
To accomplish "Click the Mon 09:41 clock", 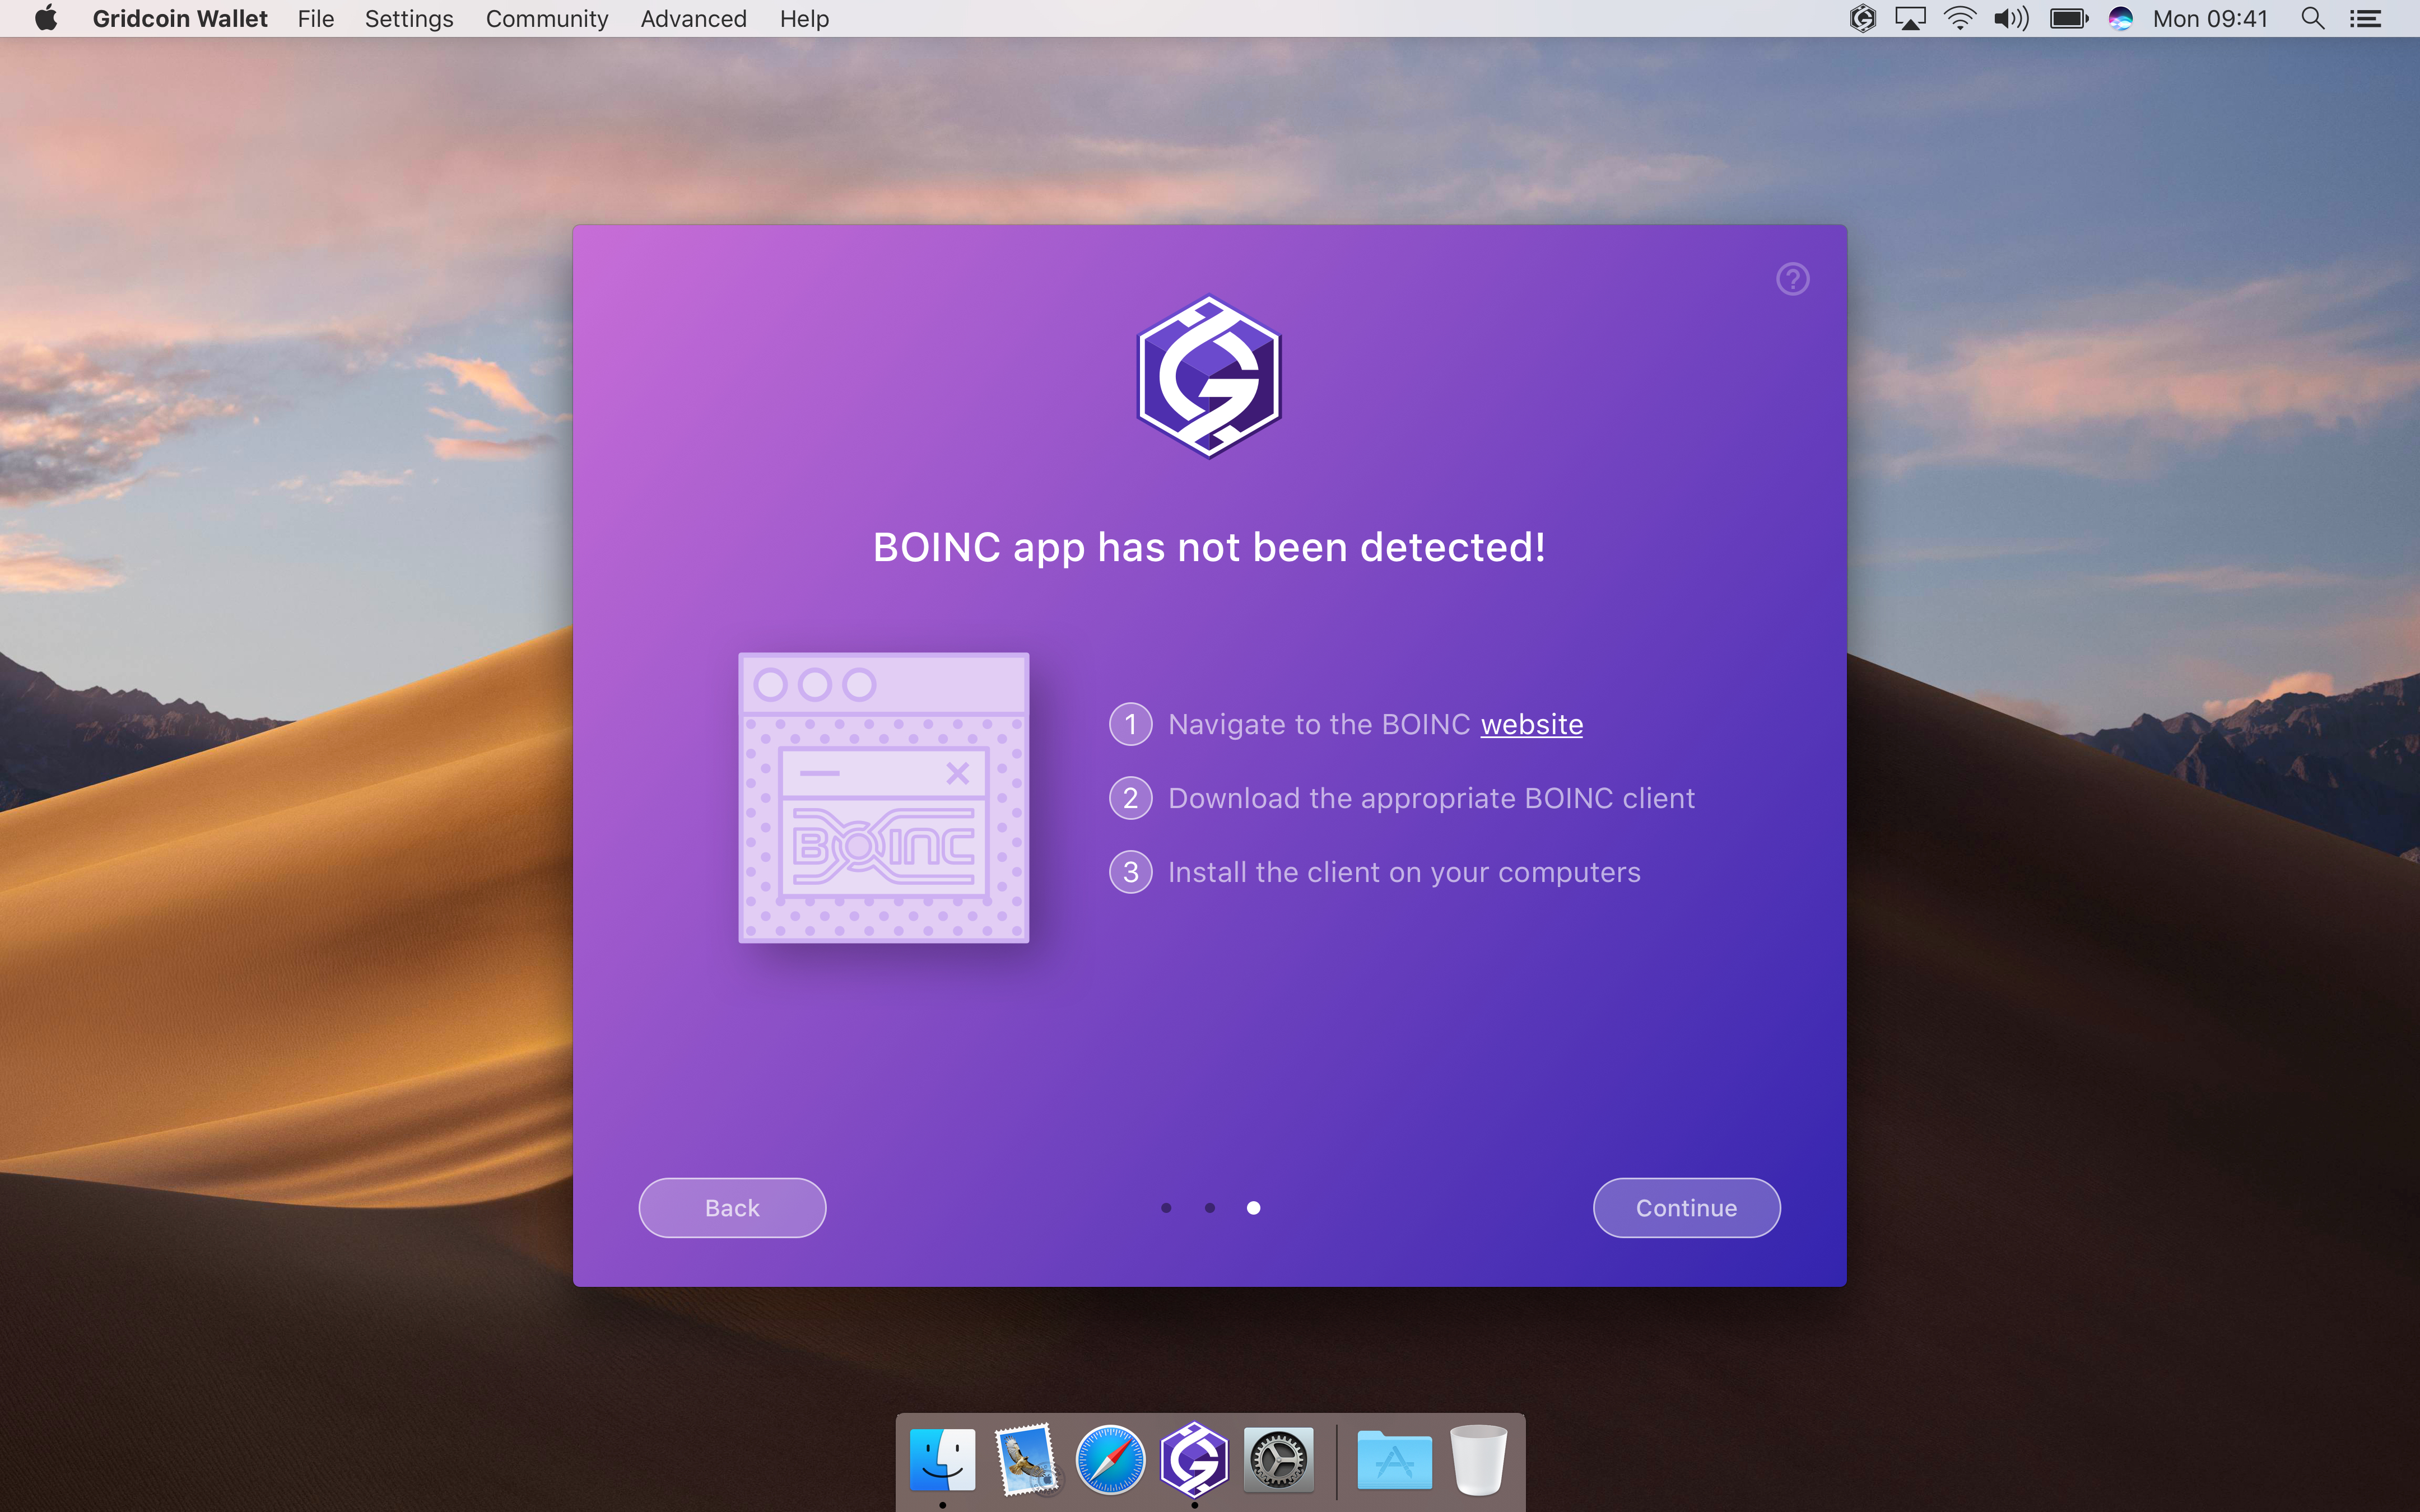I will point(2210,19).
